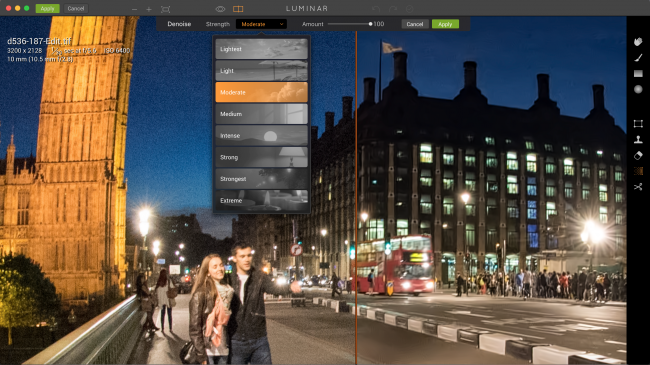Activate the crop transform tool
This screenshot has width=650, height=365.
pyautogui.click(x=638, y=124)
